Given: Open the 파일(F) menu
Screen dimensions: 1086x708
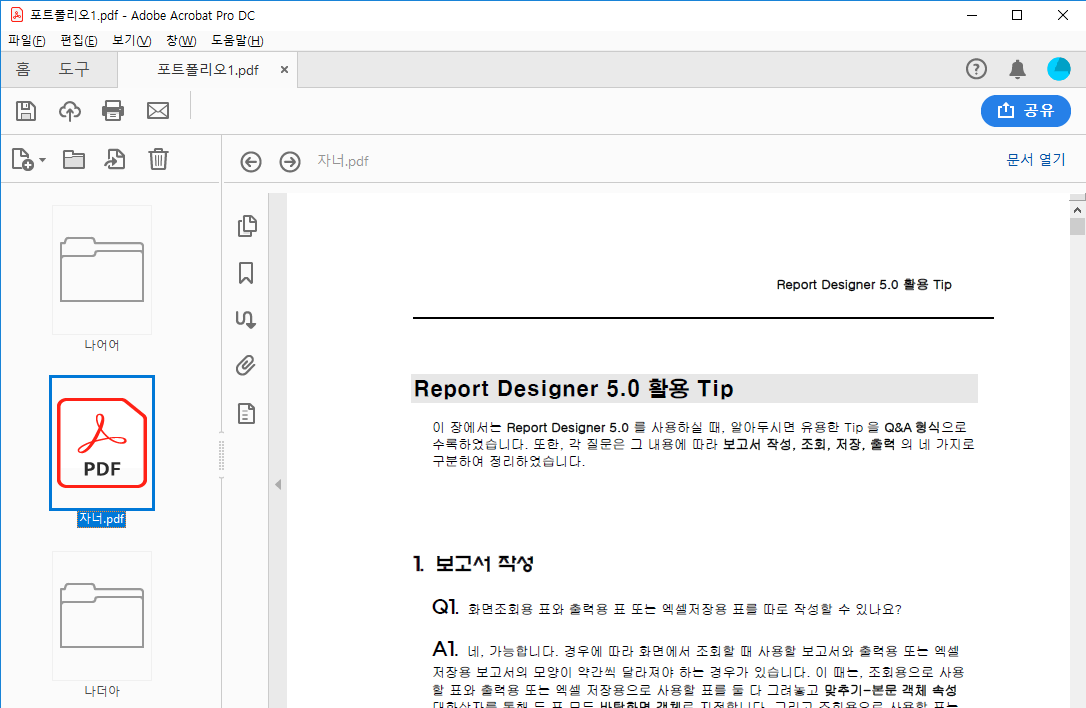Looking at the screenshot, I should click(27, 41).
